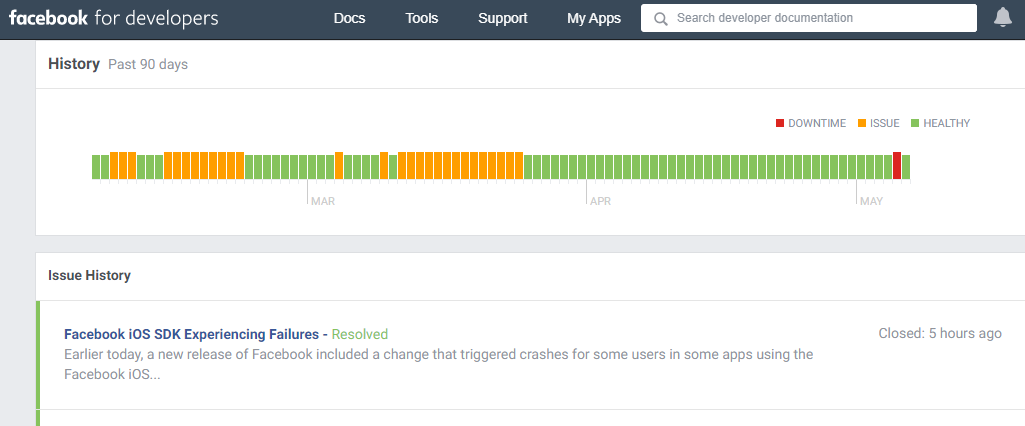Click the DOWNTIME legend red swatch

point(780,123)
